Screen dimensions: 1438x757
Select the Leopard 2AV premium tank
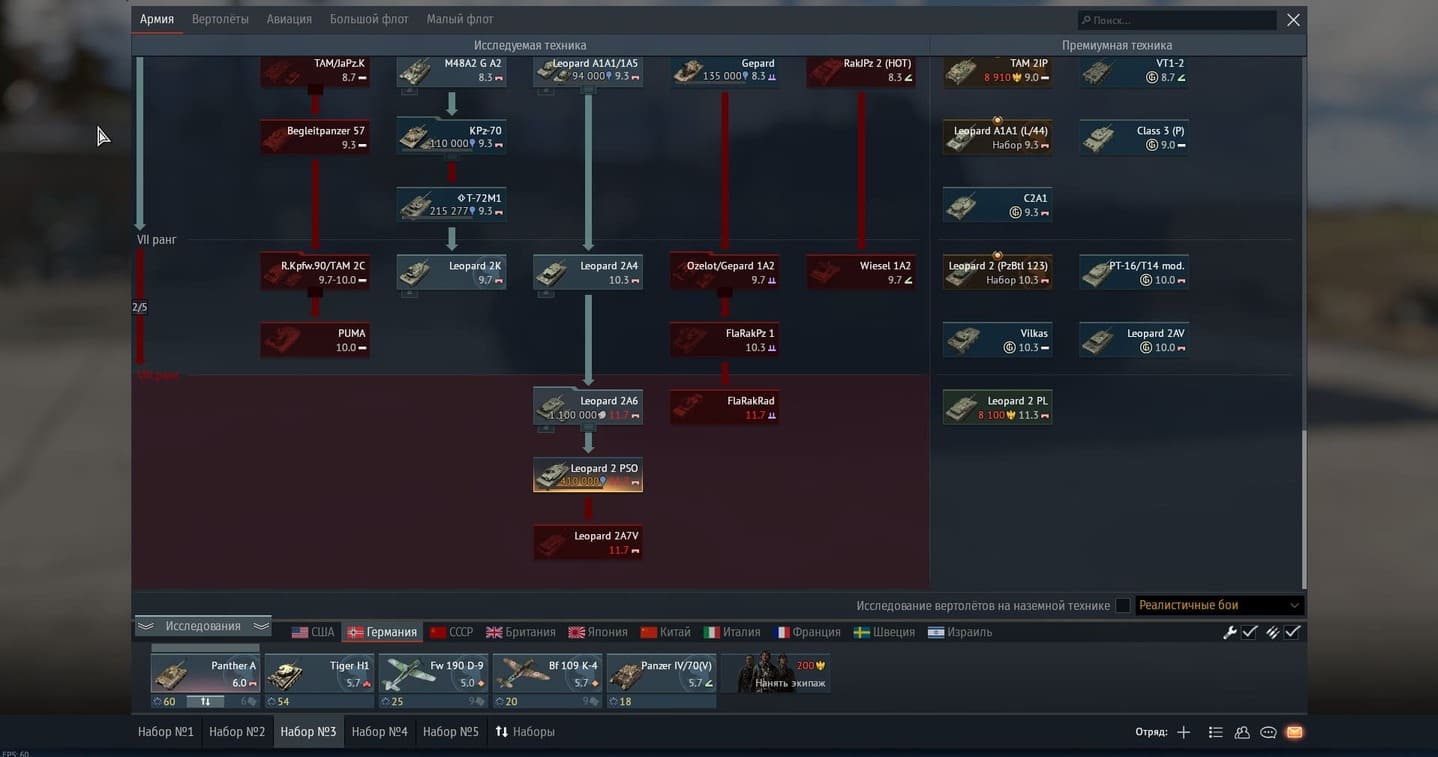point(1134,340)
